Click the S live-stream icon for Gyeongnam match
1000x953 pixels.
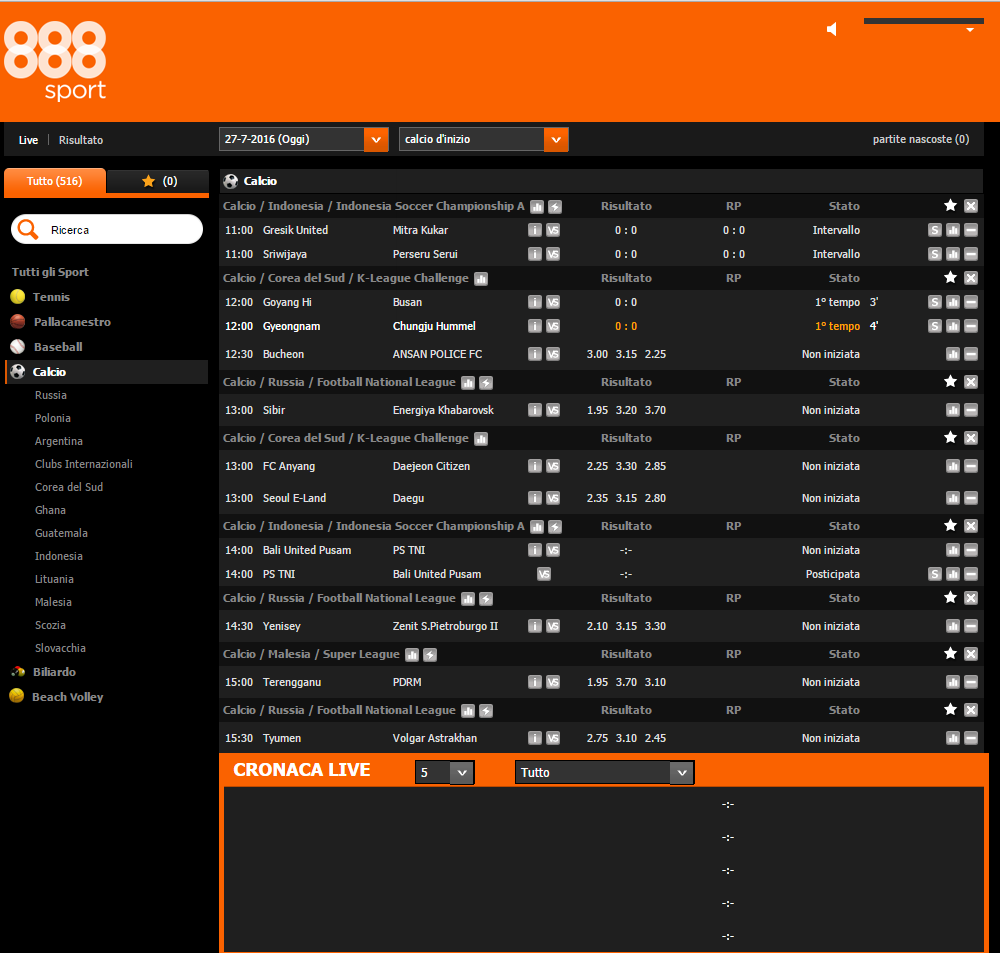tap(935, 325)
